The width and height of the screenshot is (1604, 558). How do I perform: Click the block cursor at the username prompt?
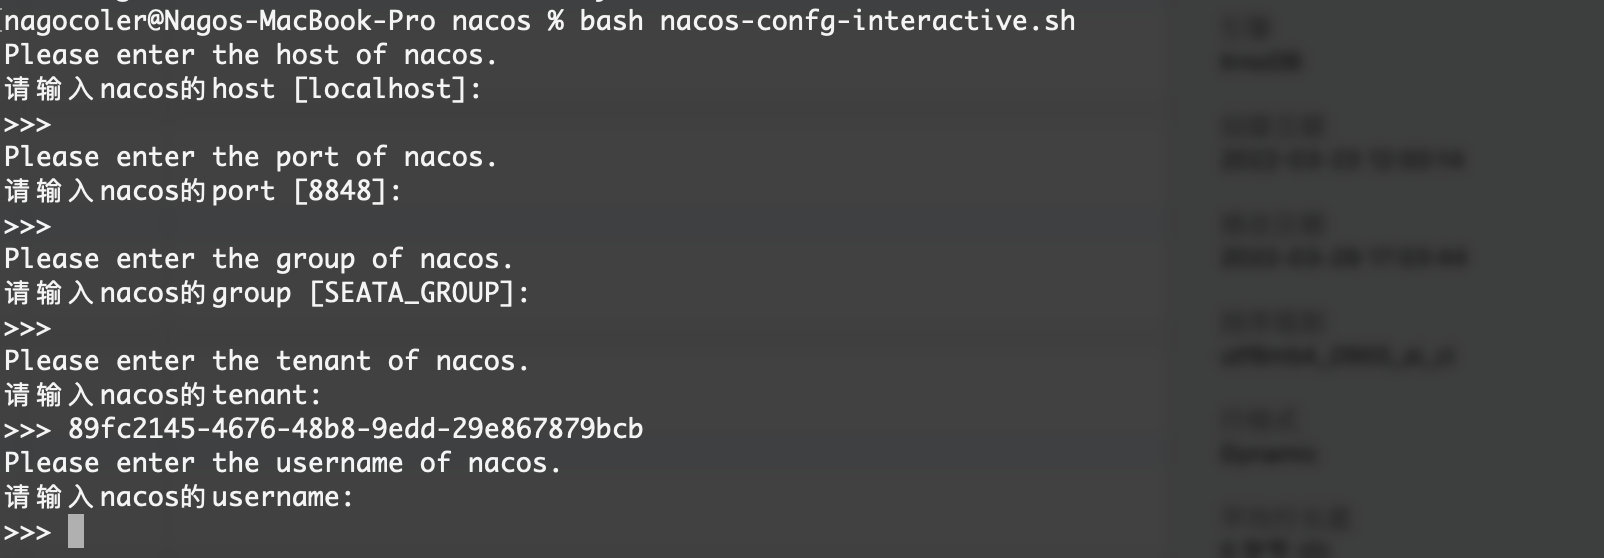pyautogui.click(x=76, y=531)
